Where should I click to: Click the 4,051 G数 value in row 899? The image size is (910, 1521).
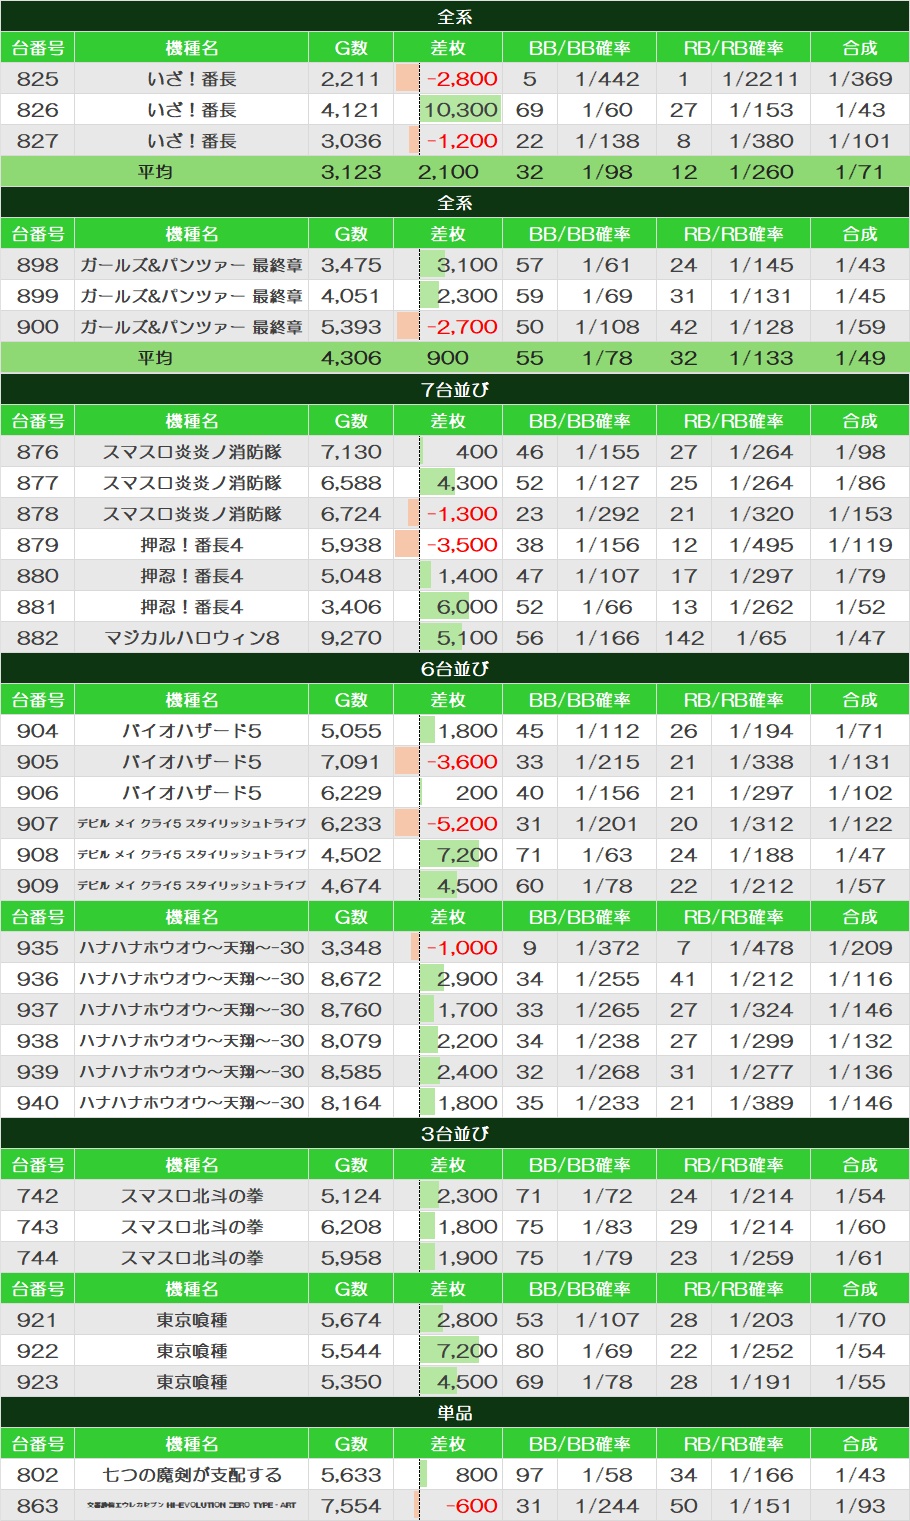point(351,296)
